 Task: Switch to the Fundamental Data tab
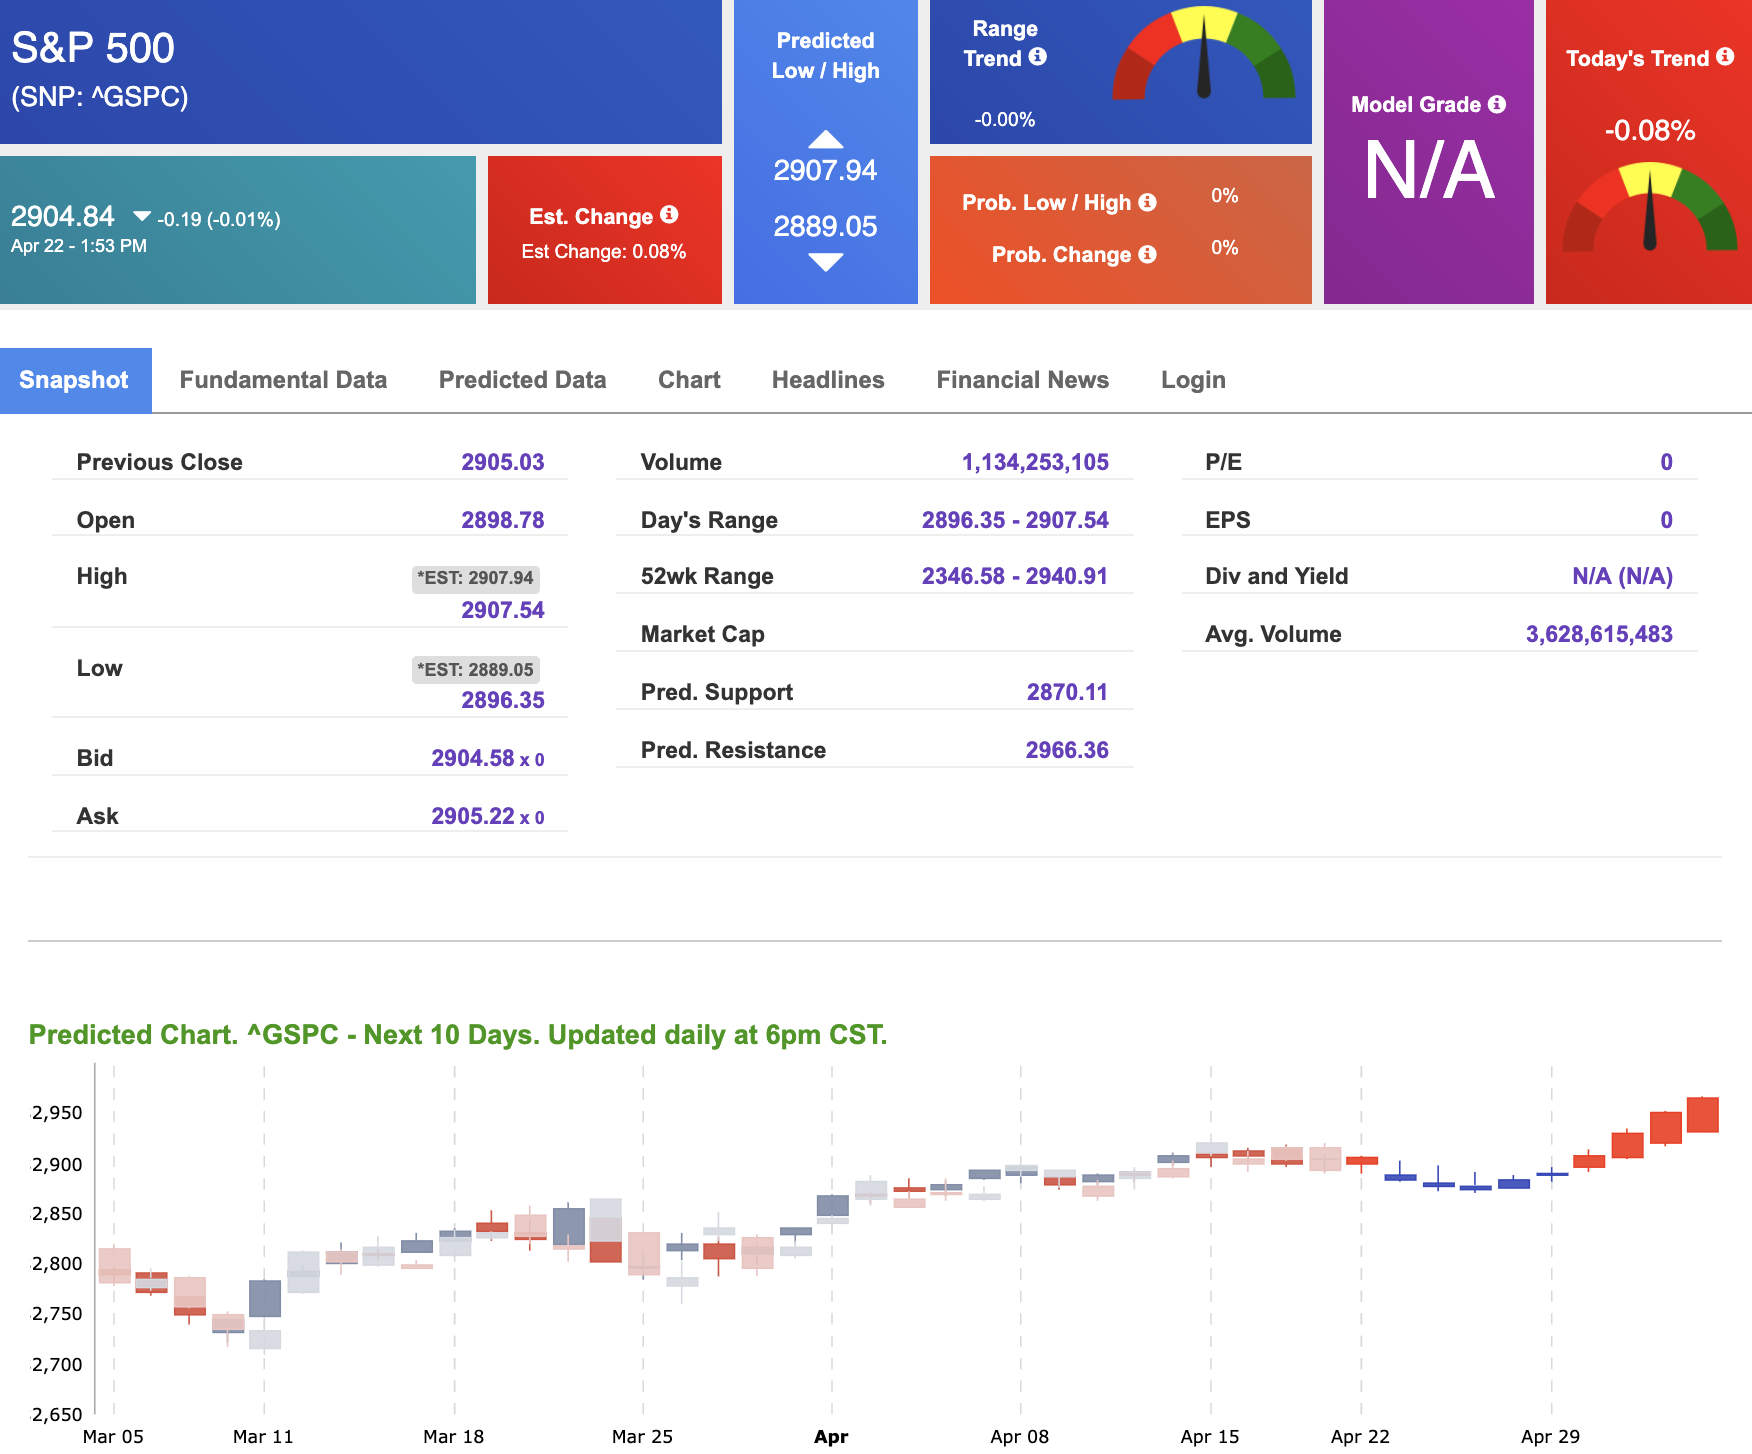(x=283, y=380)
